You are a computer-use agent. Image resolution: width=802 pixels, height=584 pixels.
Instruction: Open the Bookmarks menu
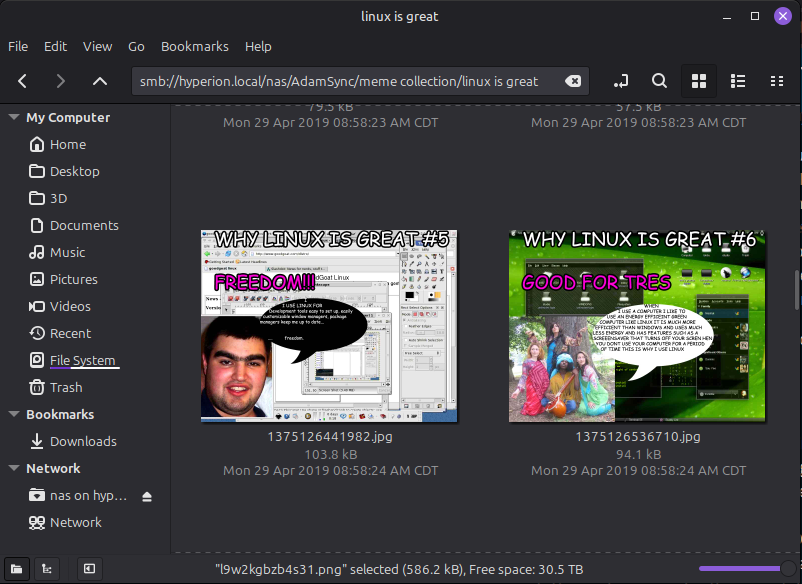pyautogui.click(x=194, y=46)
